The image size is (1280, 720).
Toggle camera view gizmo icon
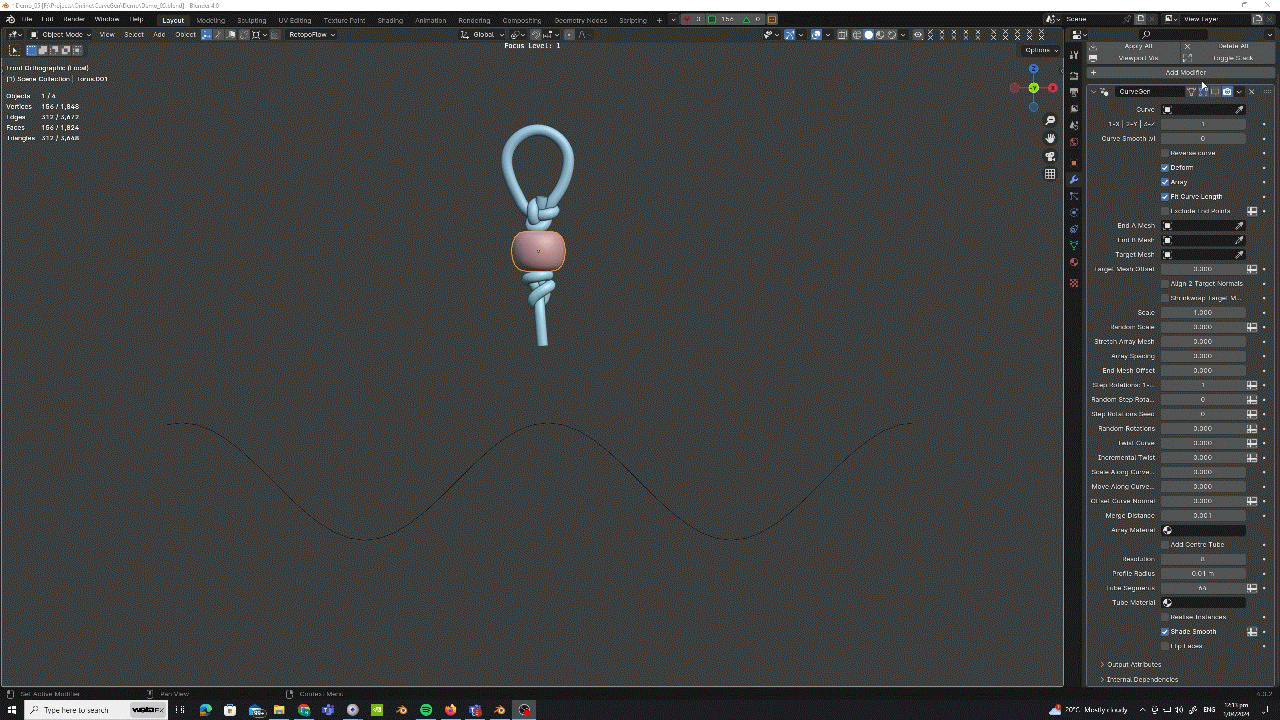click(x=1050, y=156)
